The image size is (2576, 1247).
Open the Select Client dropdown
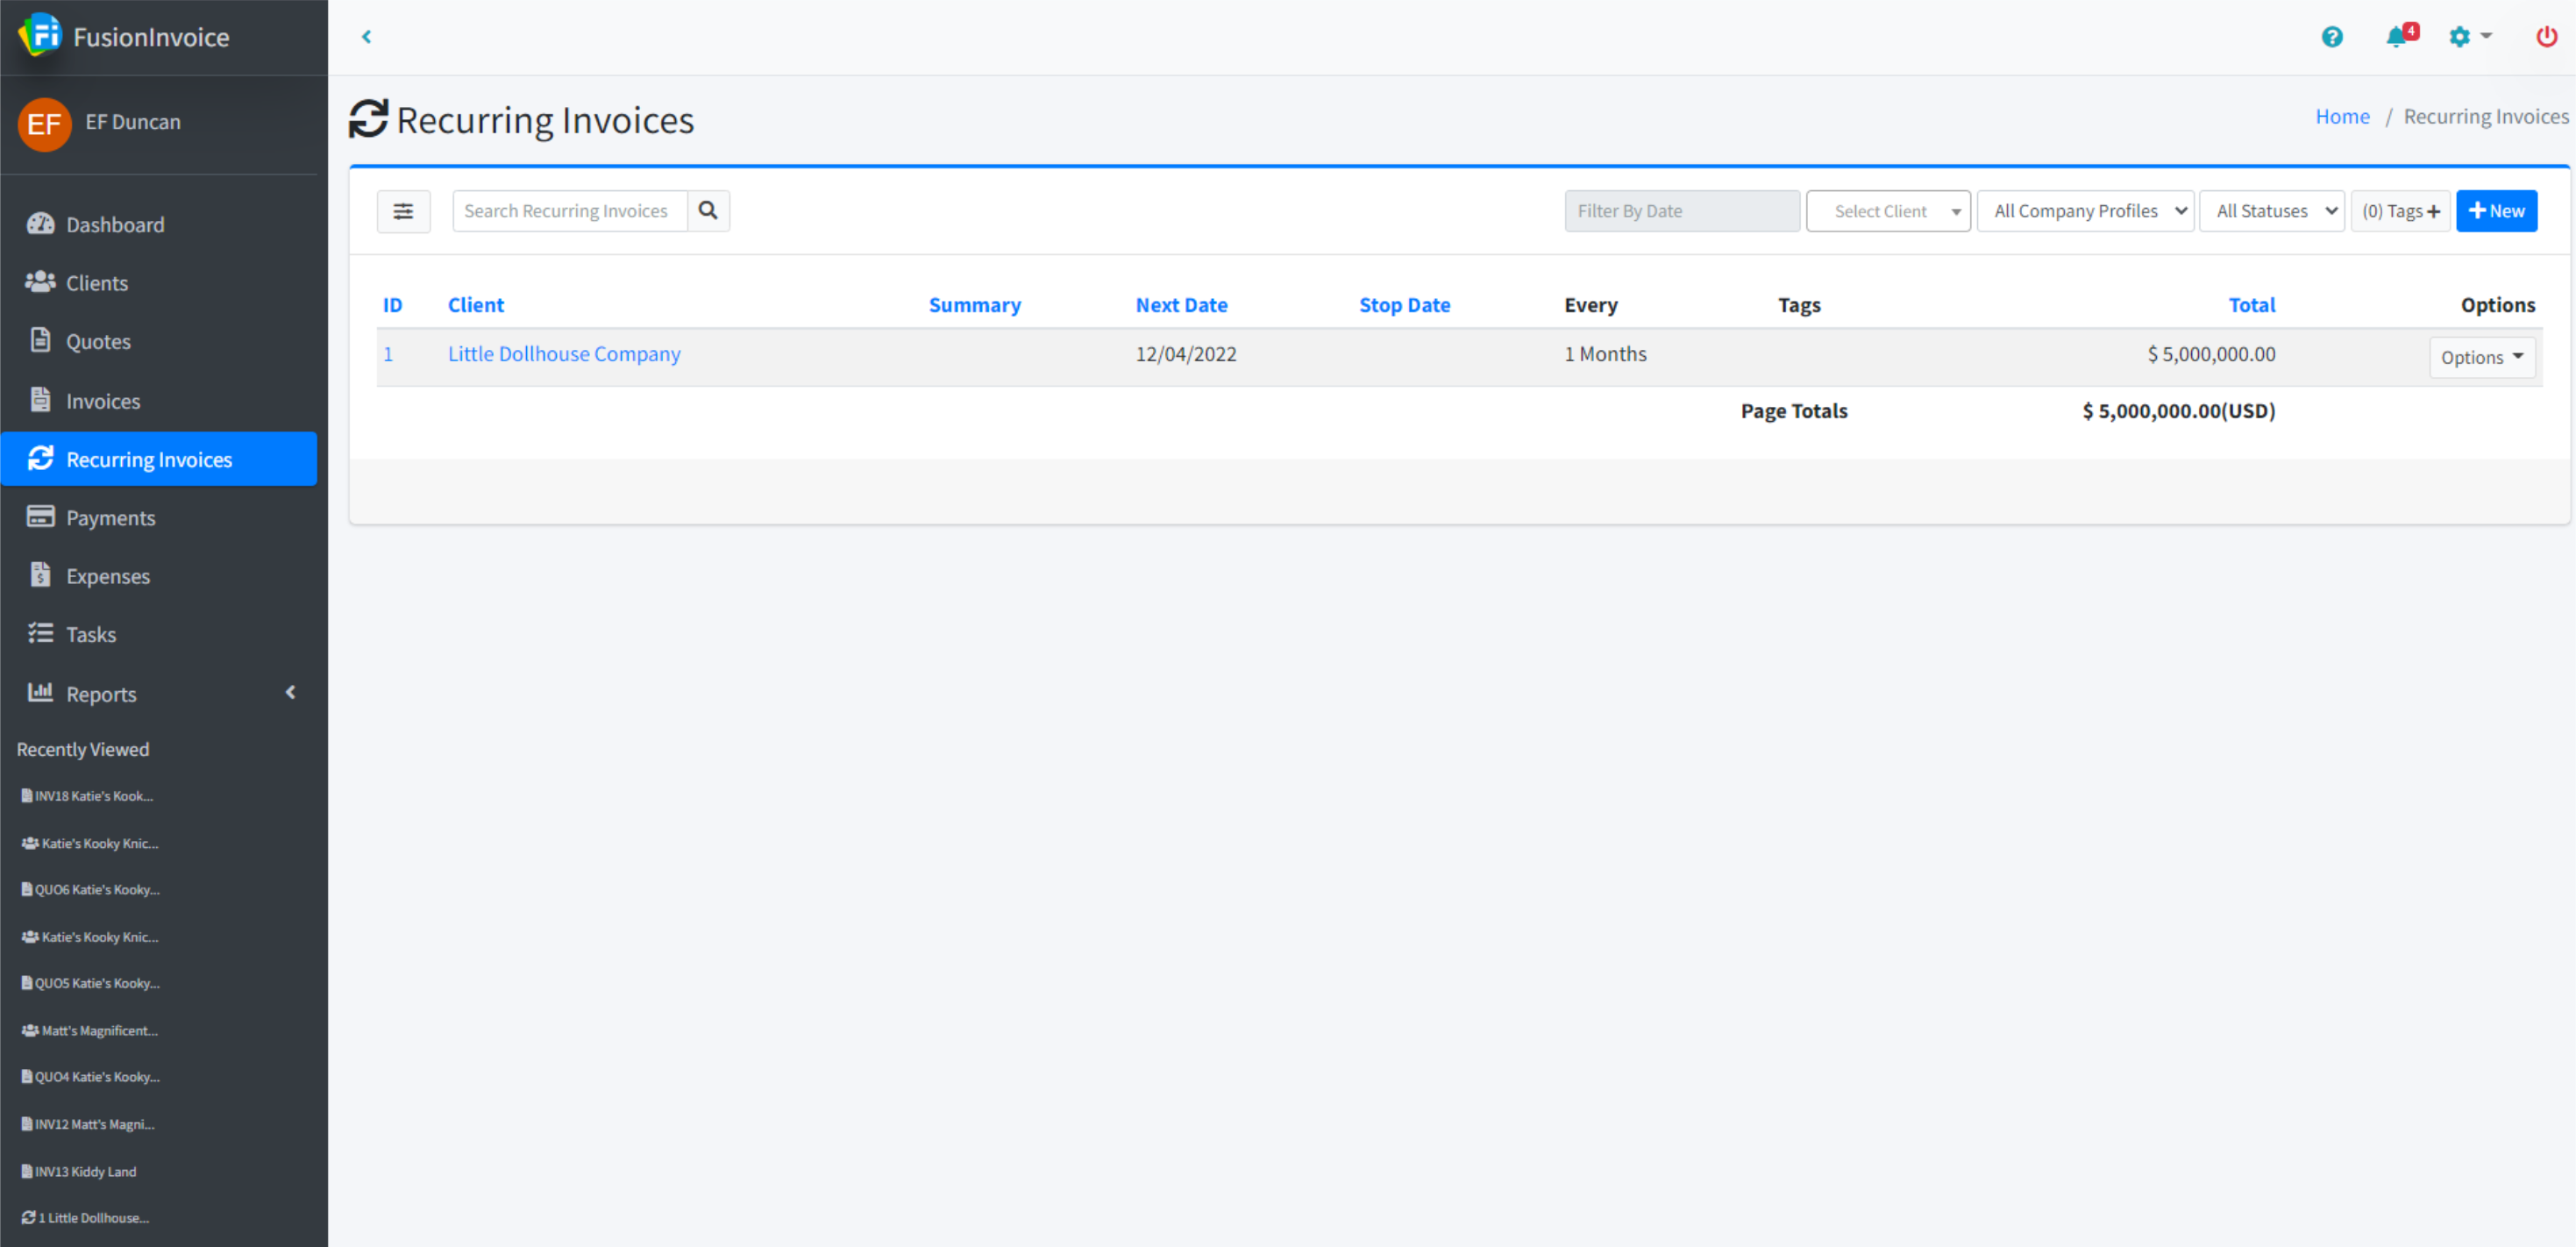[1887, 211]
